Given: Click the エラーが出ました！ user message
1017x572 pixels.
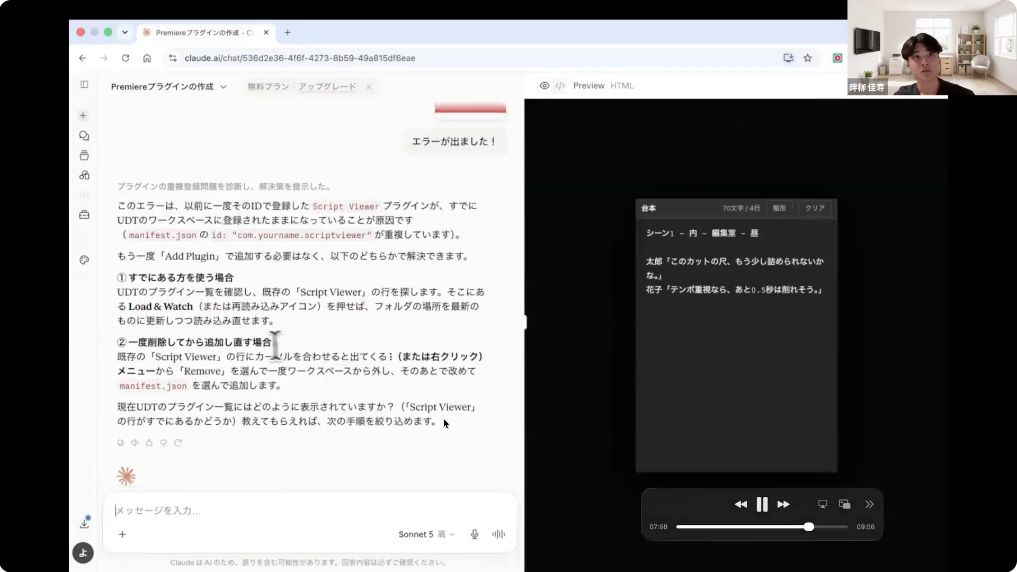Looking at the screenshot, I should point(454,141).
